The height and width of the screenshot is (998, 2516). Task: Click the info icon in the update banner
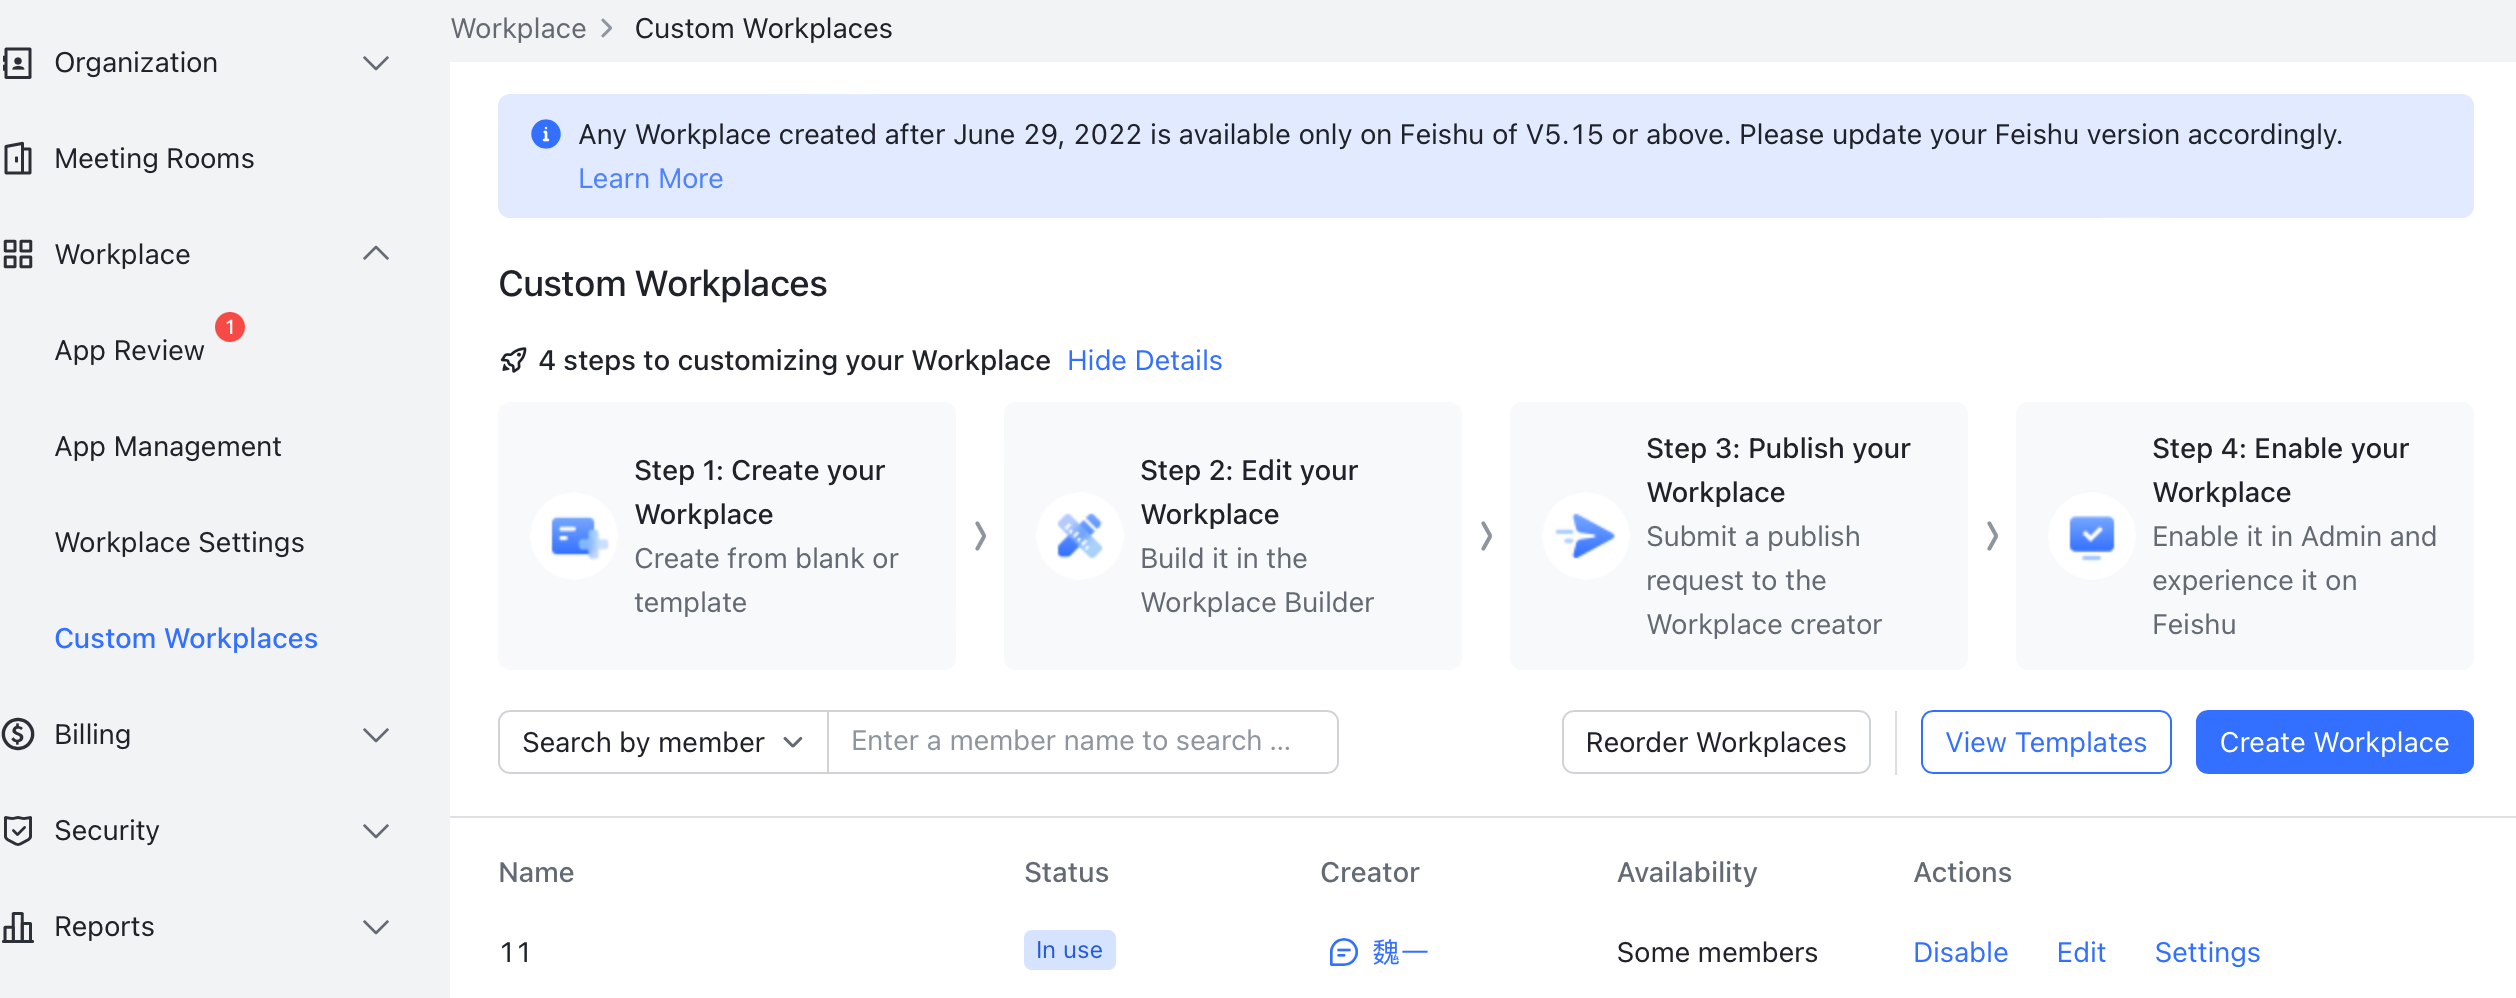tap(546, 134)
